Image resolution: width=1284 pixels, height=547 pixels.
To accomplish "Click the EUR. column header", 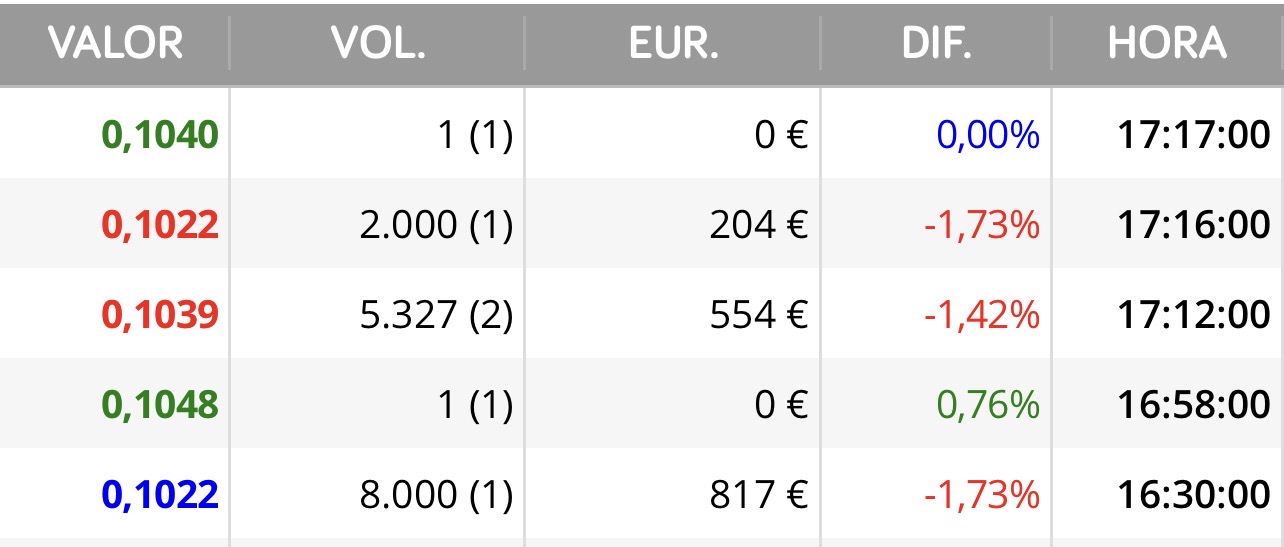I will pos(673,44).
